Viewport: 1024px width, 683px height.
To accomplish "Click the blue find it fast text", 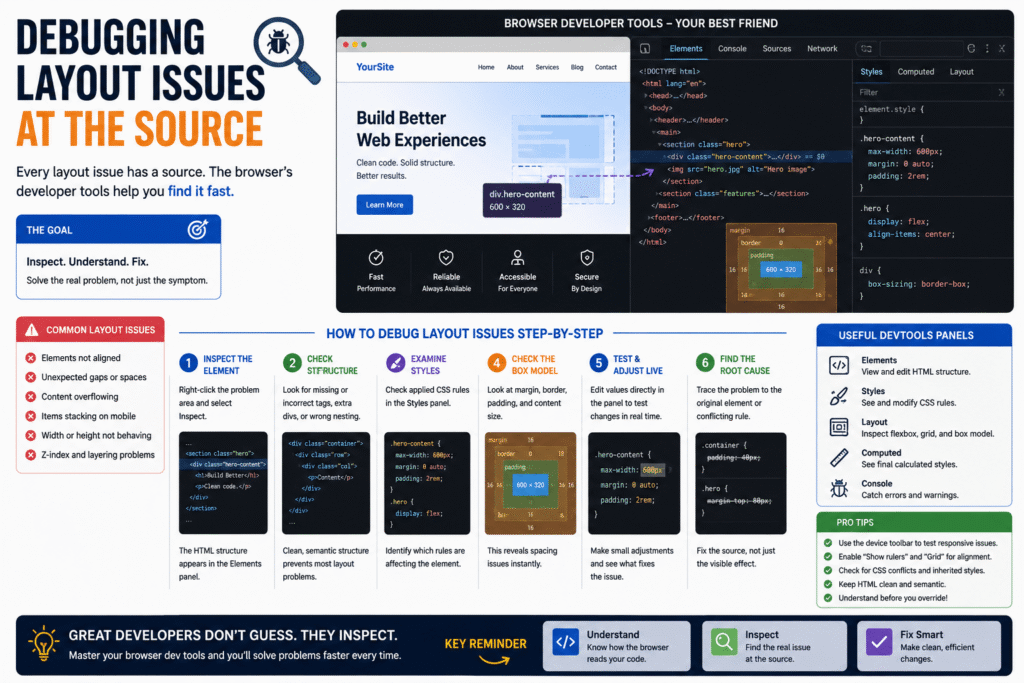I will (x=200, y=191).
